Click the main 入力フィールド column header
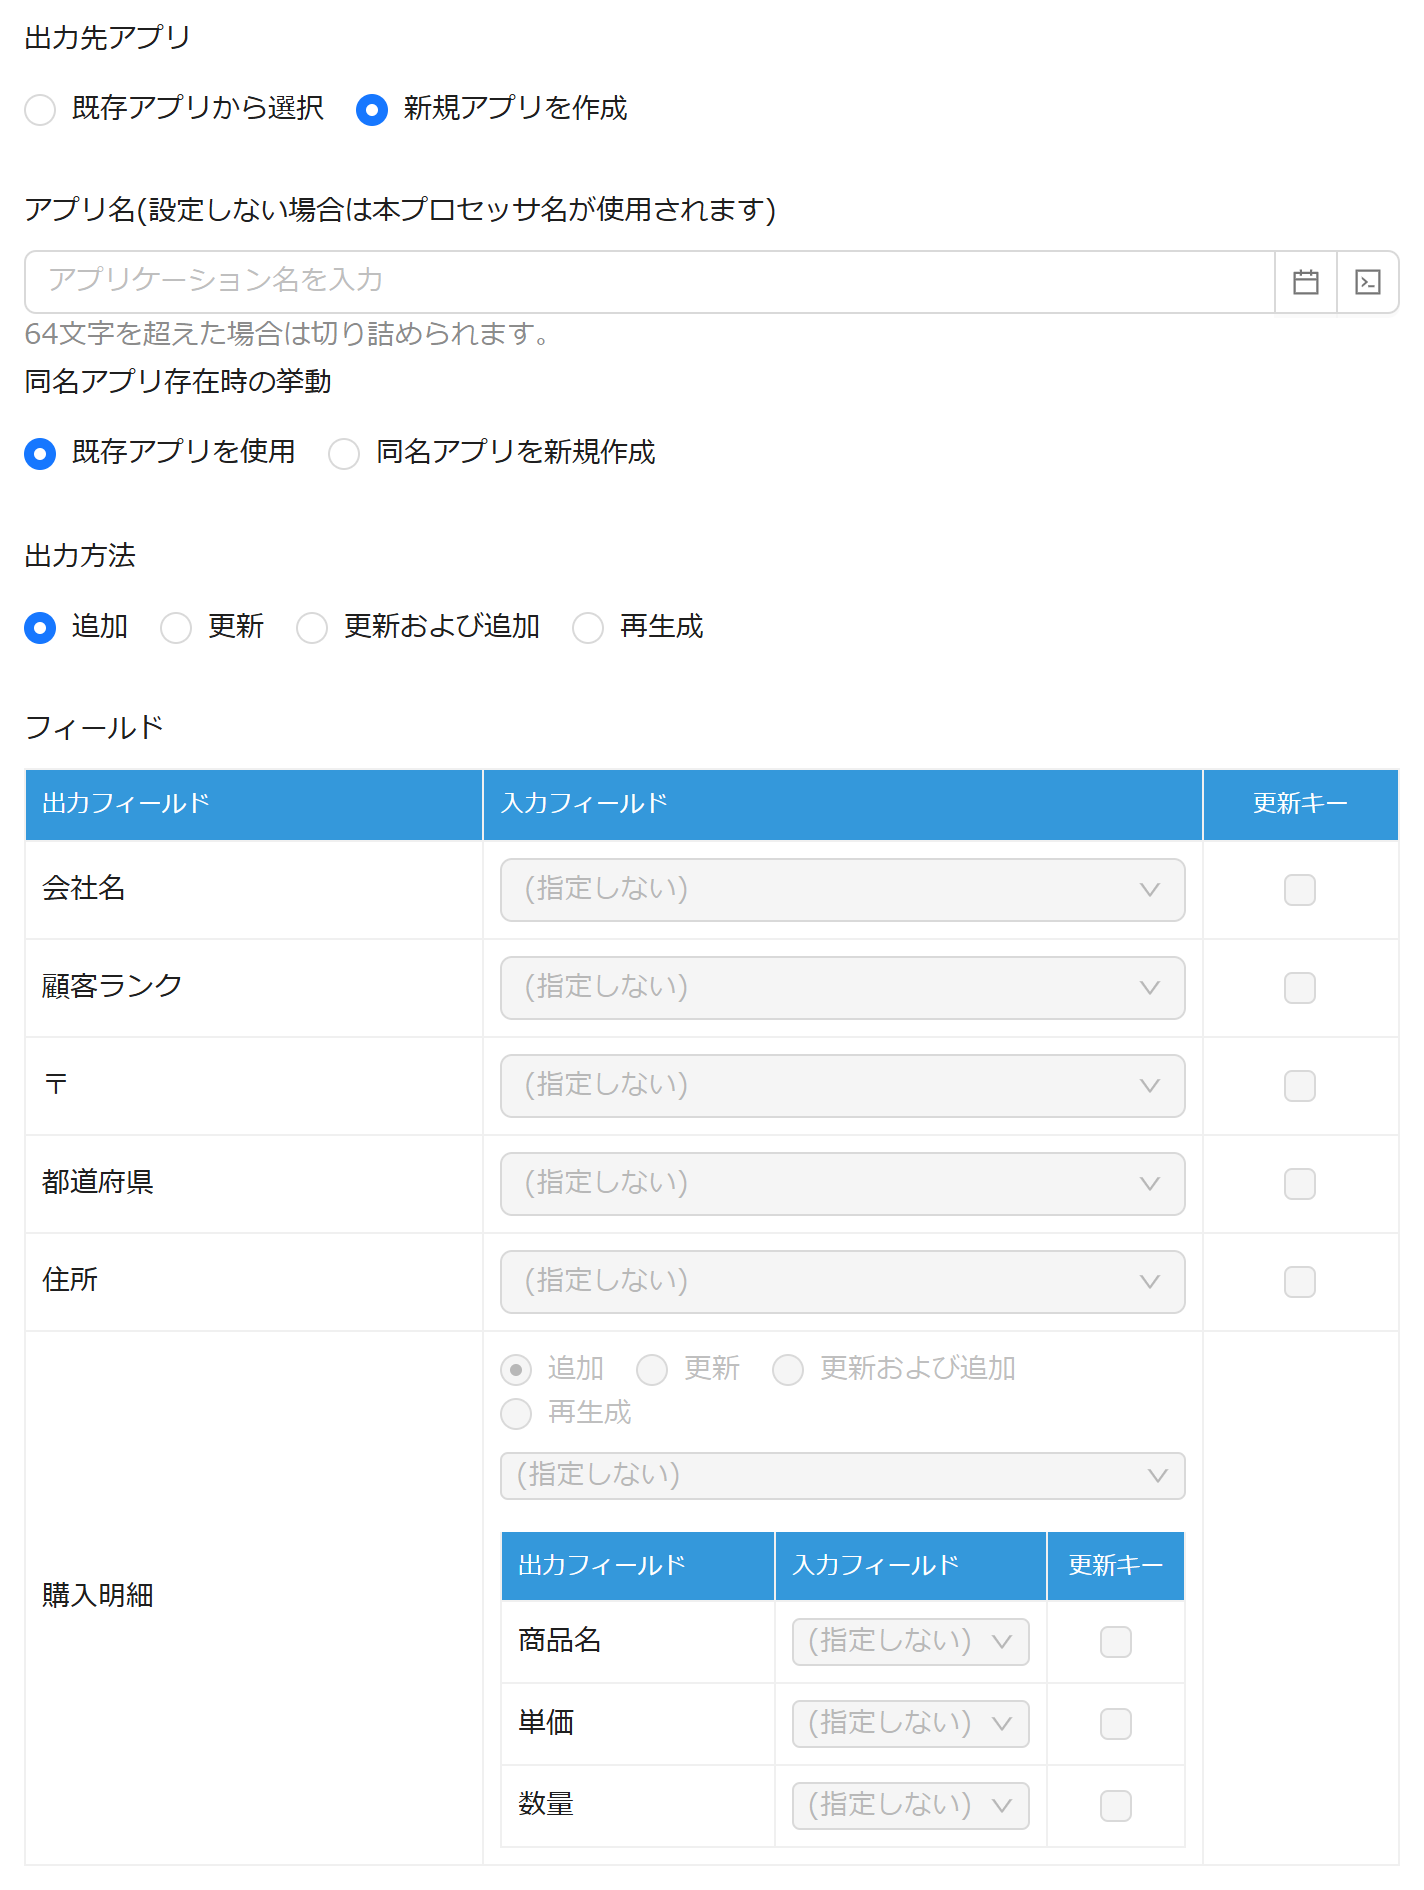The image size is (1424, 1890). click(x=843, y=805)
